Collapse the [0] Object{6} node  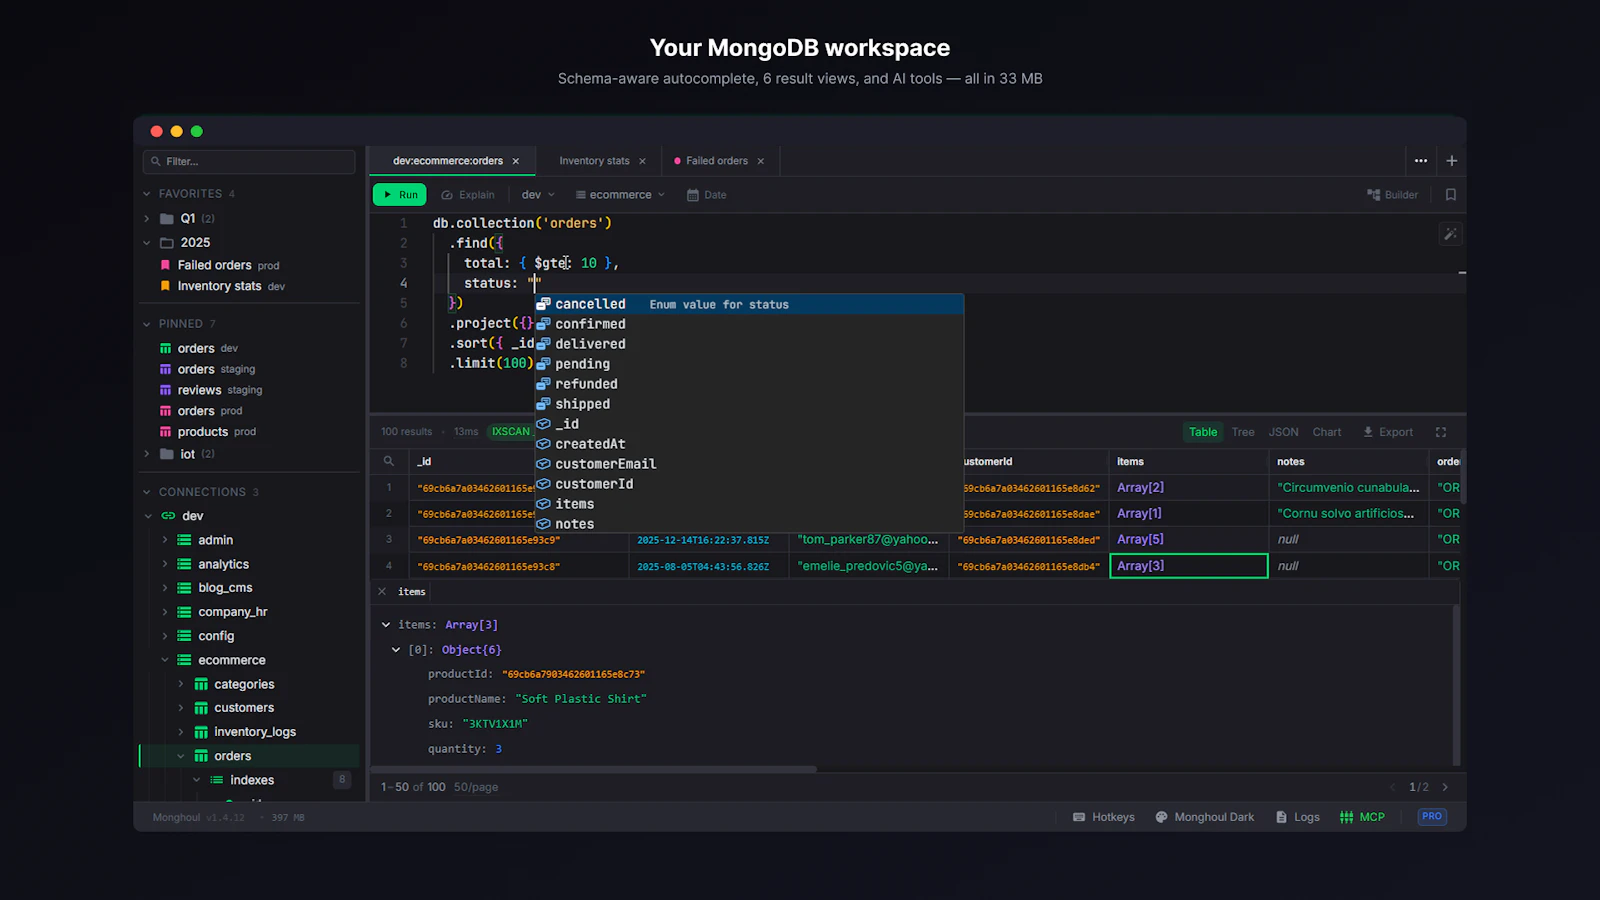[396, 650]
